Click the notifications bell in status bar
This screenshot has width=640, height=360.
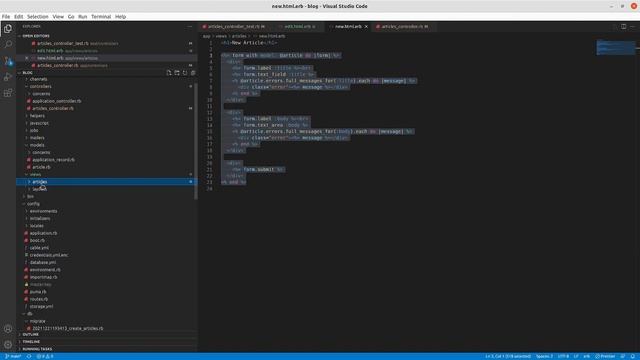pos(633,356)
